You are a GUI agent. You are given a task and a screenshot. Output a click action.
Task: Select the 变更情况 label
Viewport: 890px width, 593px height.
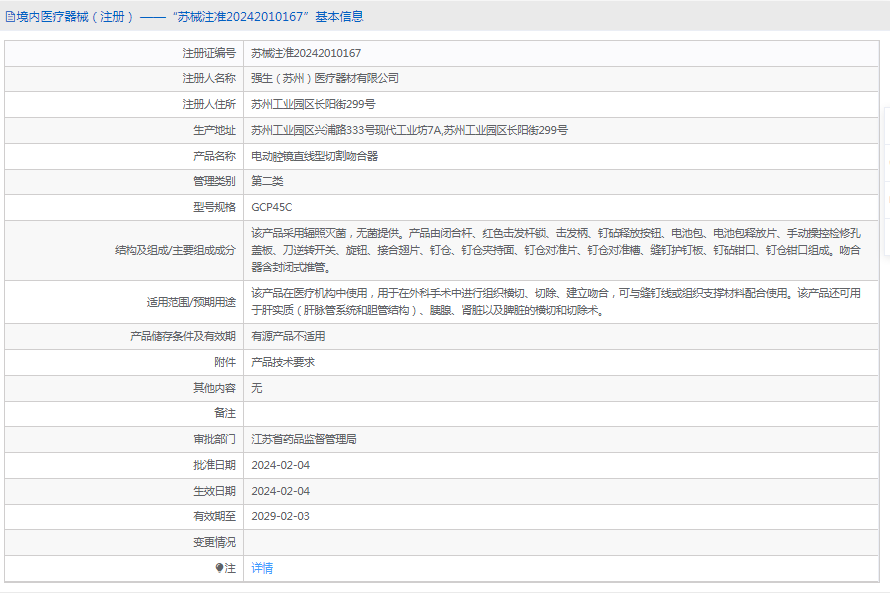pos(214,542)
